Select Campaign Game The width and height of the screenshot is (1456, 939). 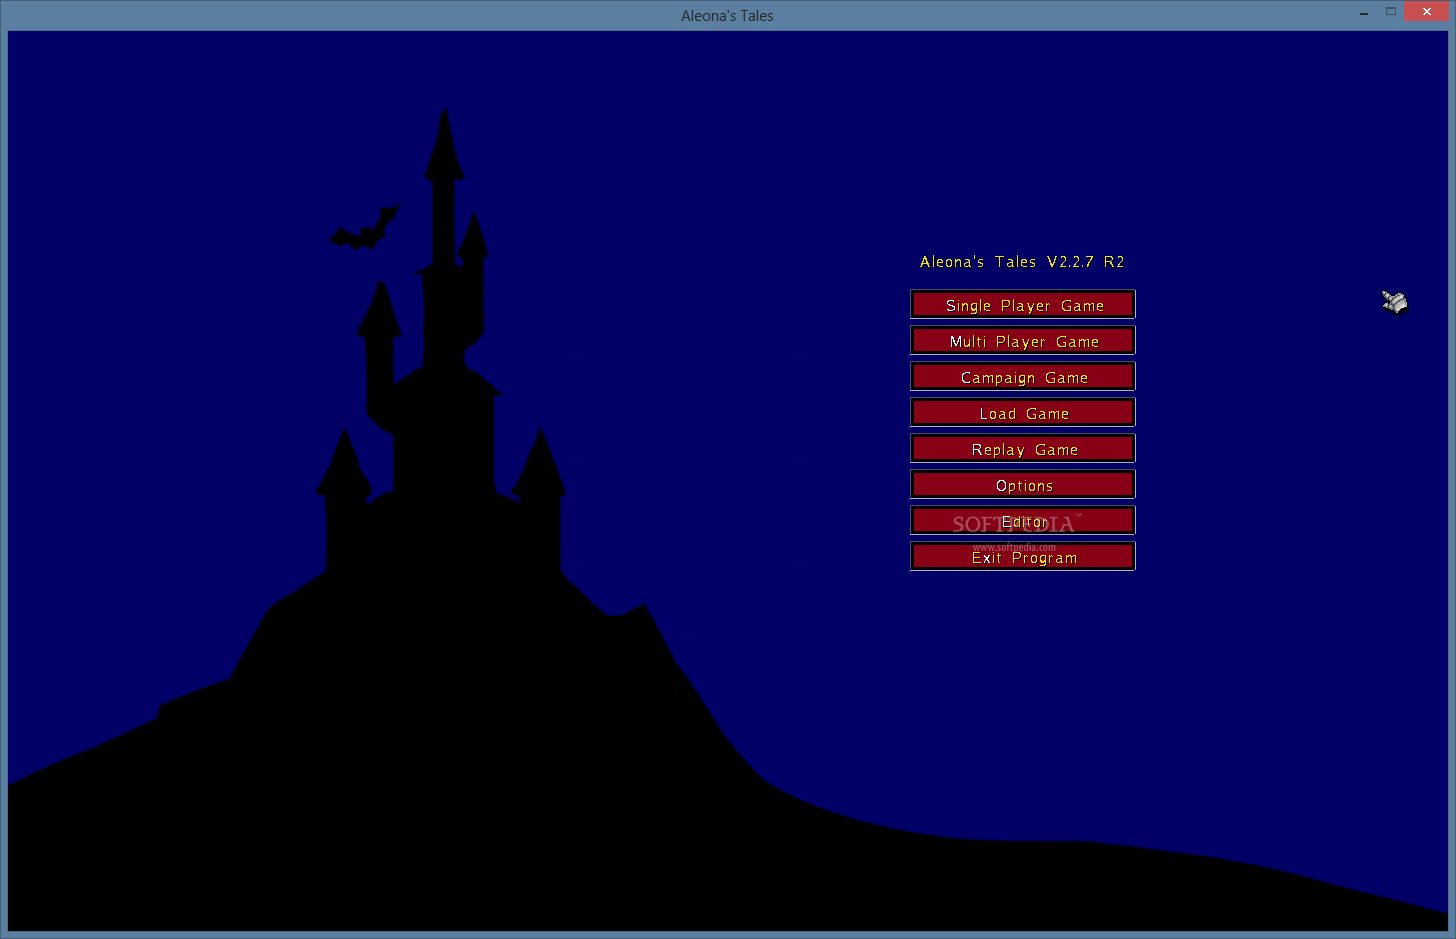click(1023, 377)
